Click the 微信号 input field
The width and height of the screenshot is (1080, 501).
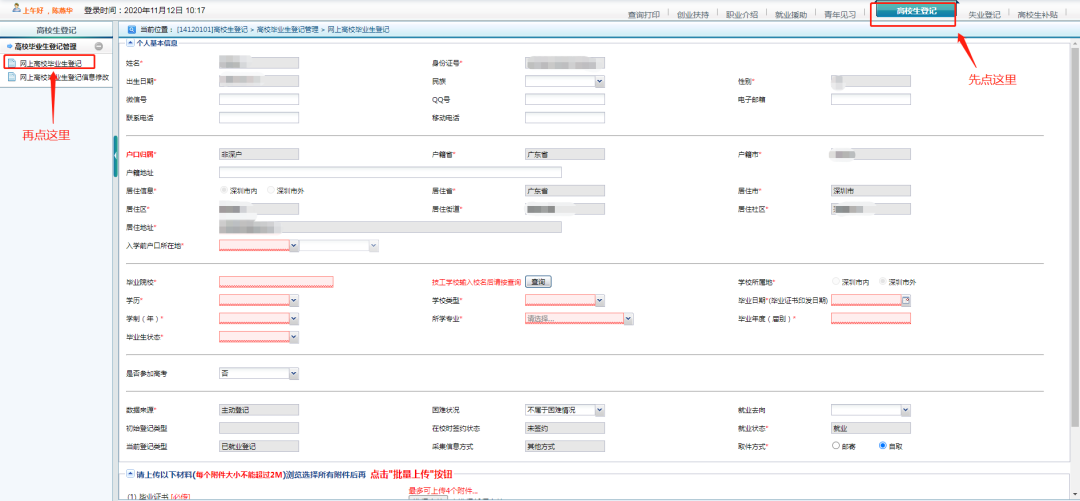[x=259, y=99]
